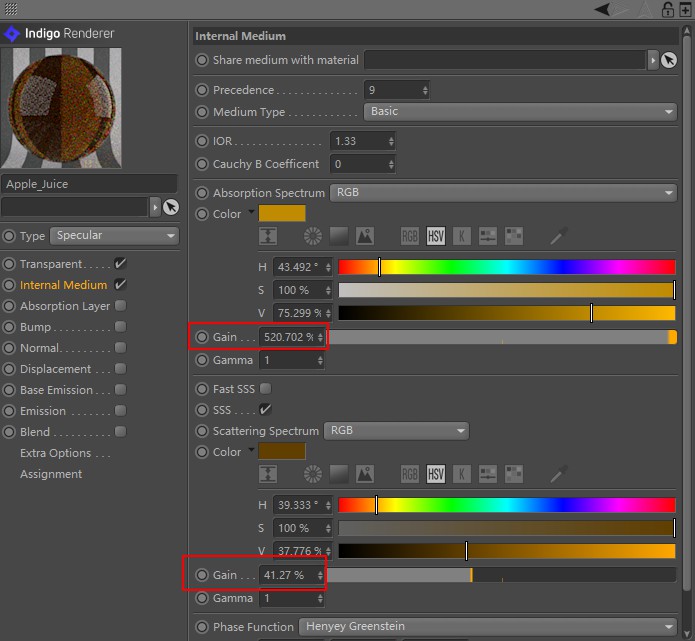Click the lock icon in the top bar
This screenshot has width=695, height=641.
point(668,9)
